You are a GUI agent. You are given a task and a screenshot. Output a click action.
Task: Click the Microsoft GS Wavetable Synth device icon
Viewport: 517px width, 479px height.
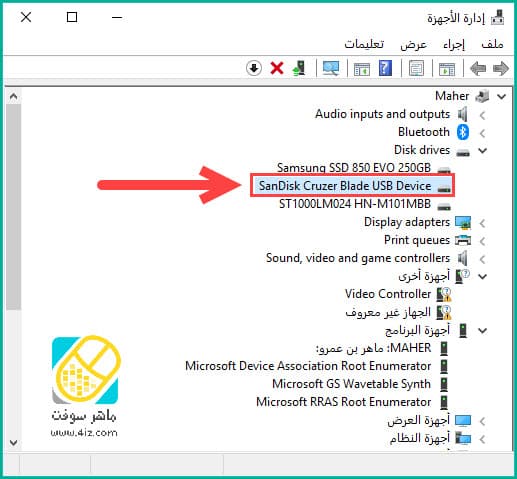pyautogui.click(x=444, y=384)
